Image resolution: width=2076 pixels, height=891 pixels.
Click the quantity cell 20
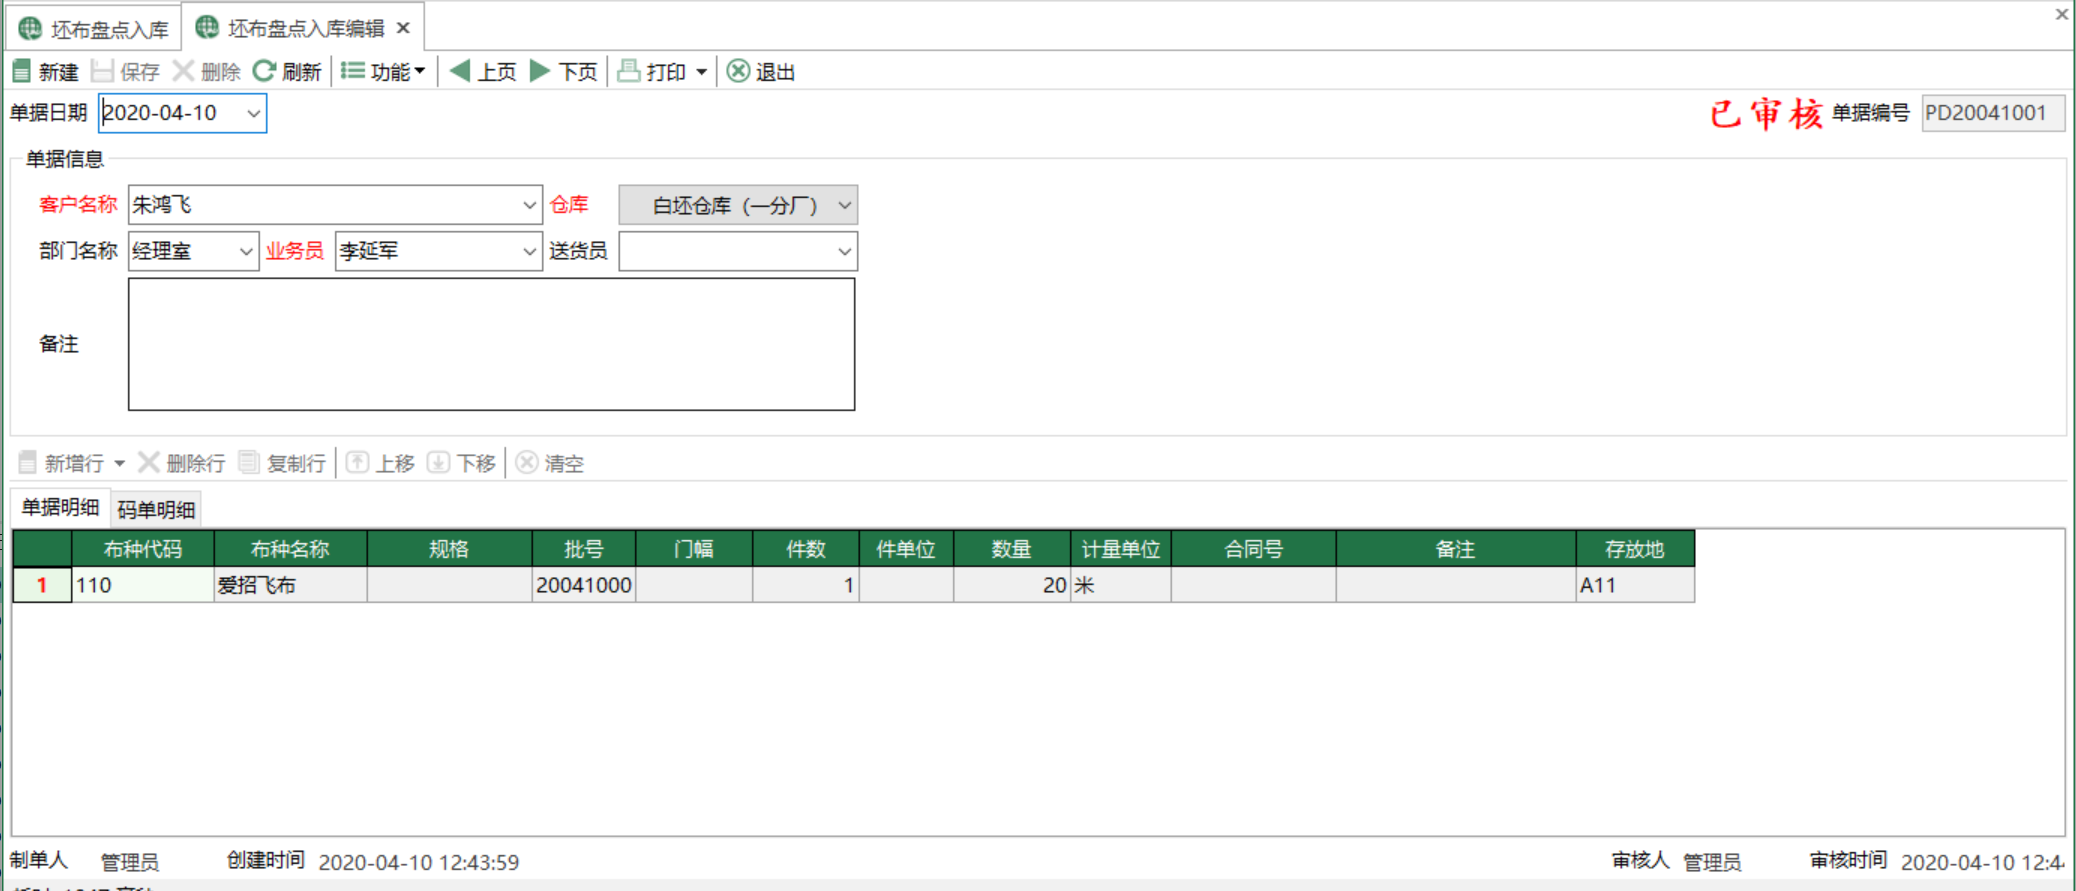(1011, 585)
